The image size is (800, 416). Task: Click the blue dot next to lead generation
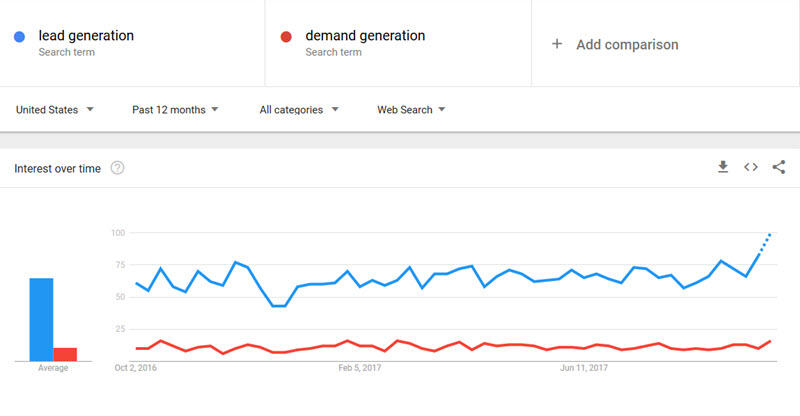[20, 37]
